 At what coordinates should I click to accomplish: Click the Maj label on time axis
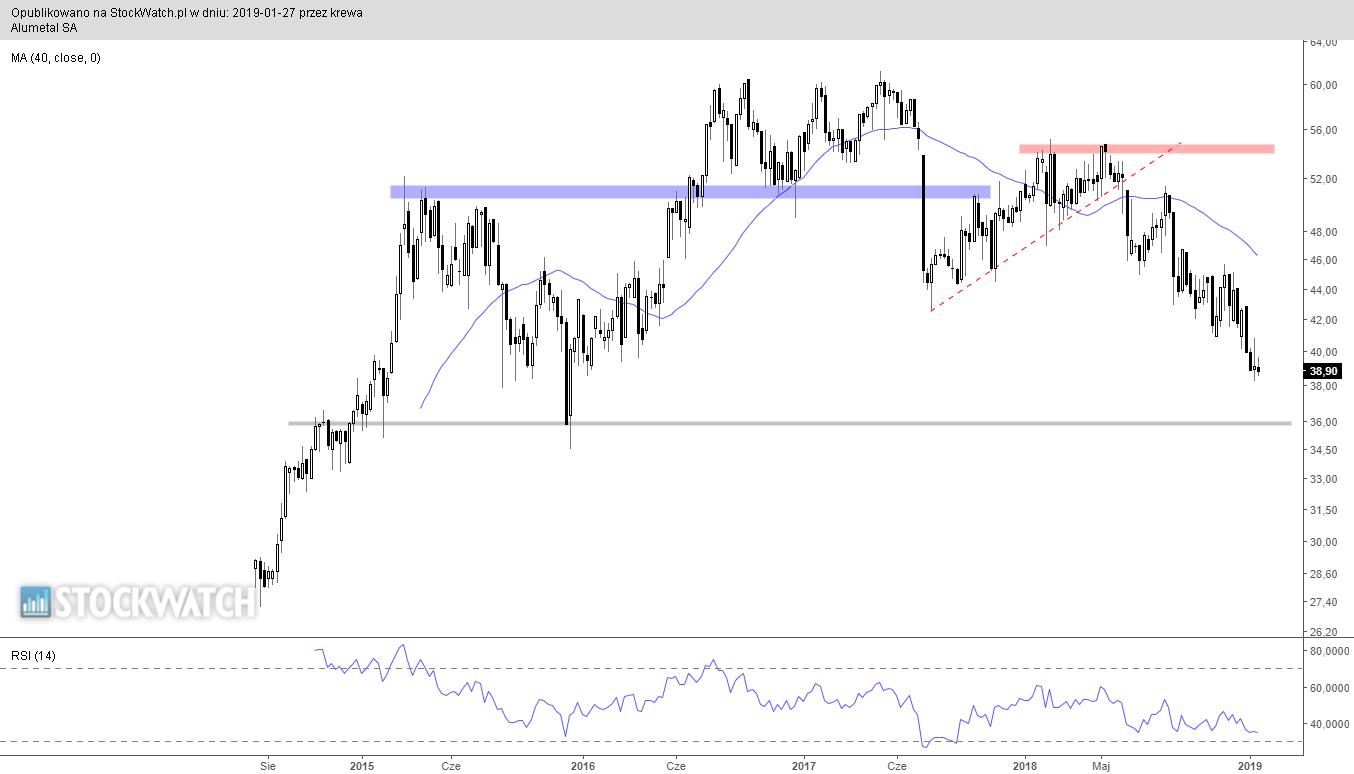[1102, 766]
